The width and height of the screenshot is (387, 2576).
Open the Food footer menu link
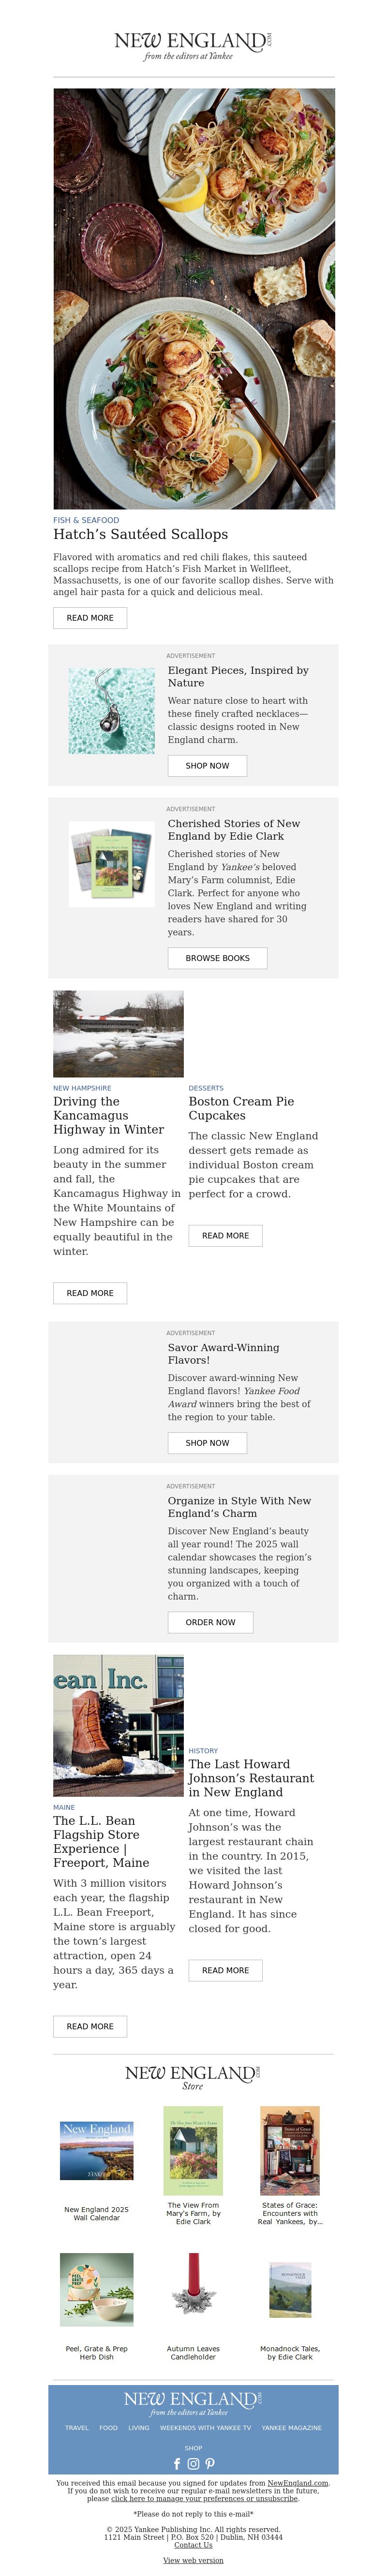pyautogui.click(x=108, y=2428)
